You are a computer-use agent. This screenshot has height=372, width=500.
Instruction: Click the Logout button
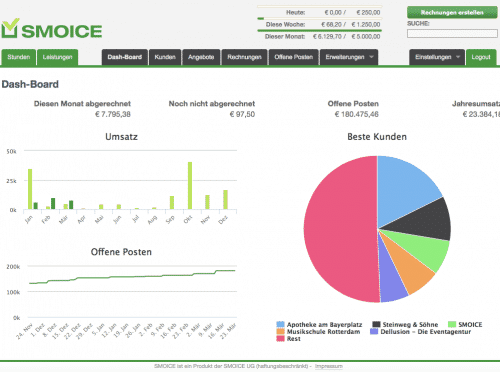(x=481, y=57)
